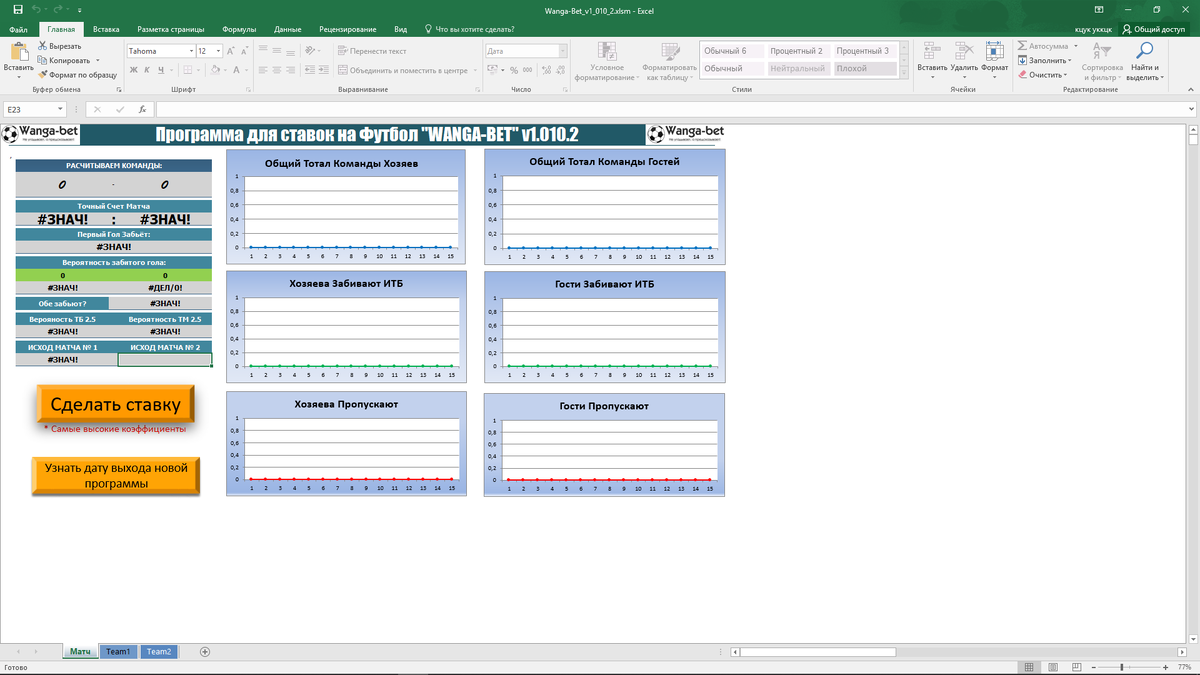
Task: Expand the formula bar
Action: pyautogui.click(x=1191, y=109)
